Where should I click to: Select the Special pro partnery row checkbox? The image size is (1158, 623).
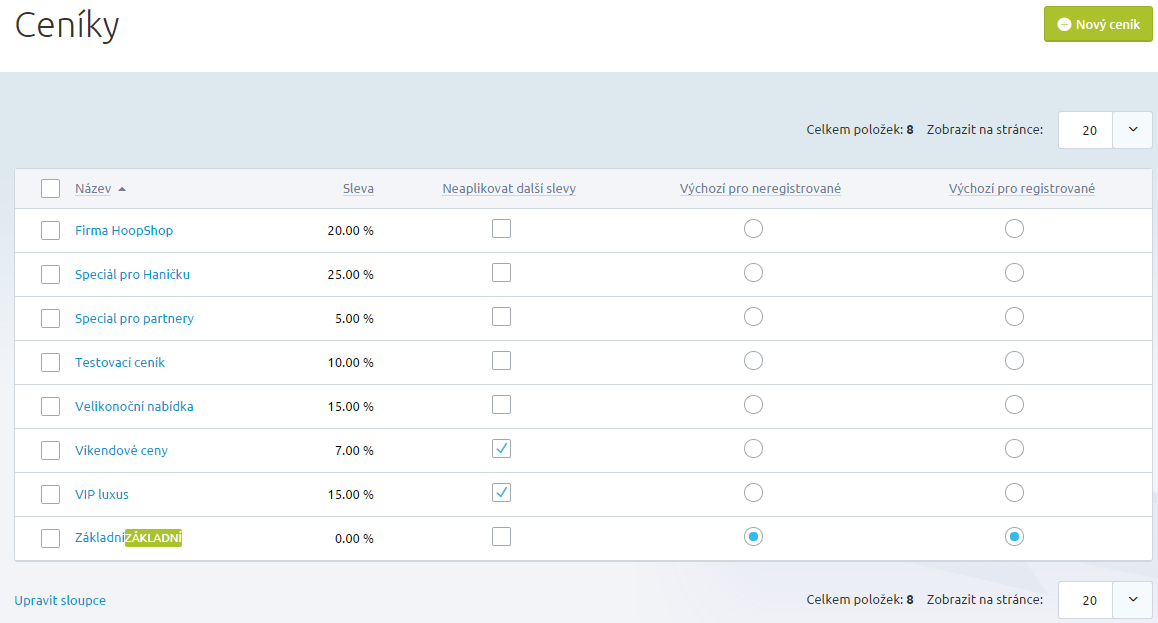50,318
